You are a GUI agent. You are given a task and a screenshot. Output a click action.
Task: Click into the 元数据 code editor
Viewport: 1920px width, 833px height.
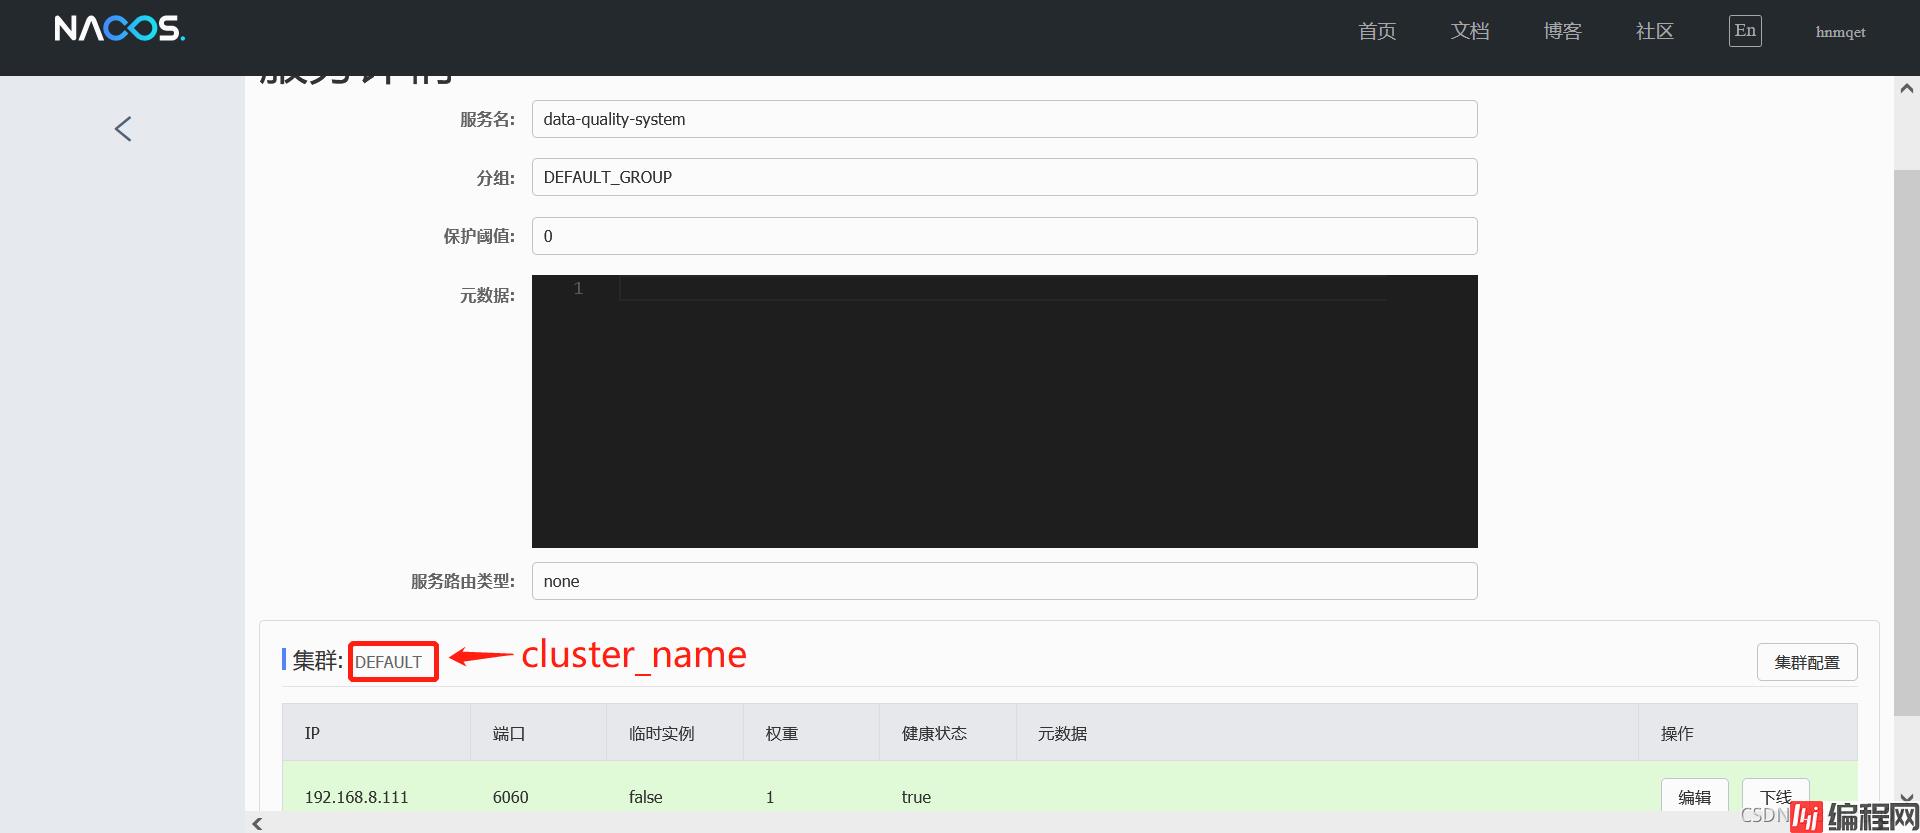pyautogui.click(x=1004, y=411)
